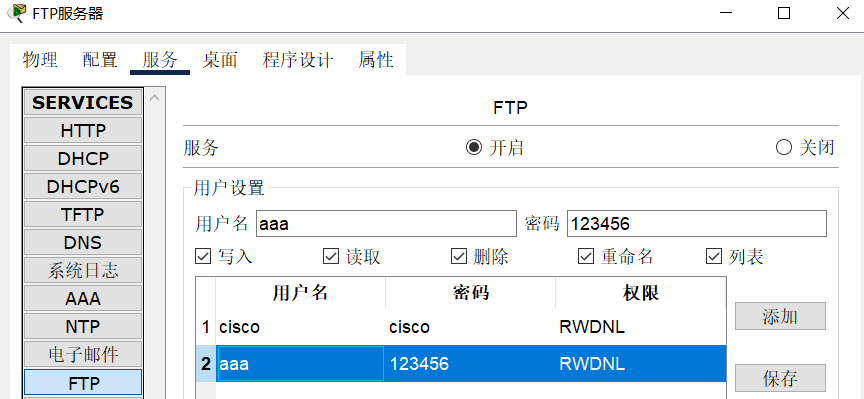Switch to the 物理 tab
The height and width of the screenshot is (399, 864).
click(40, 60)
